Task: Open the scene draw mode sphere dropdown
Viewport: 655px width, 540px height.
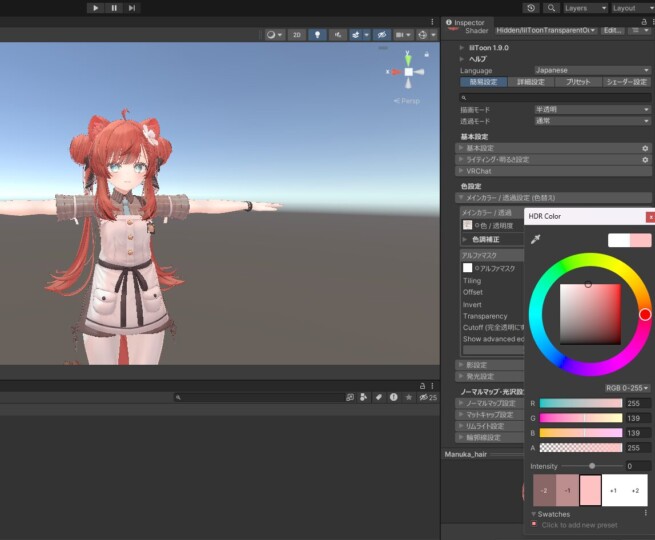Action: pyautogui.click(x=274, y=35)
